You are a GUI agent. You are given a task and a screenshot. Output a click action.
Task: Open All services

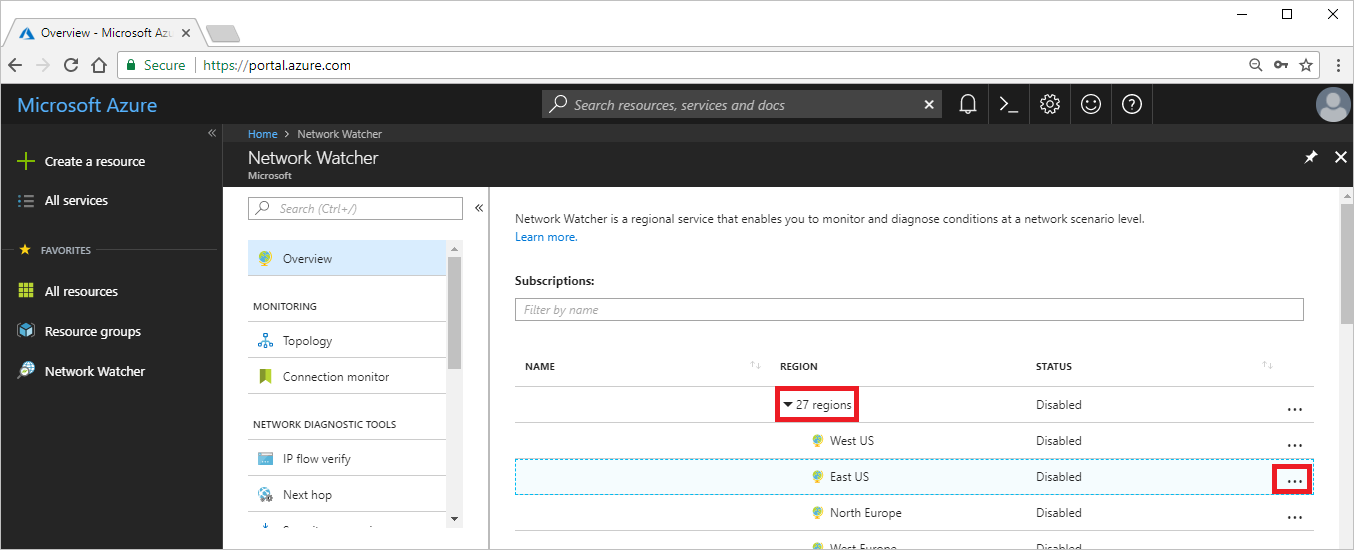(x=76, y=200)
